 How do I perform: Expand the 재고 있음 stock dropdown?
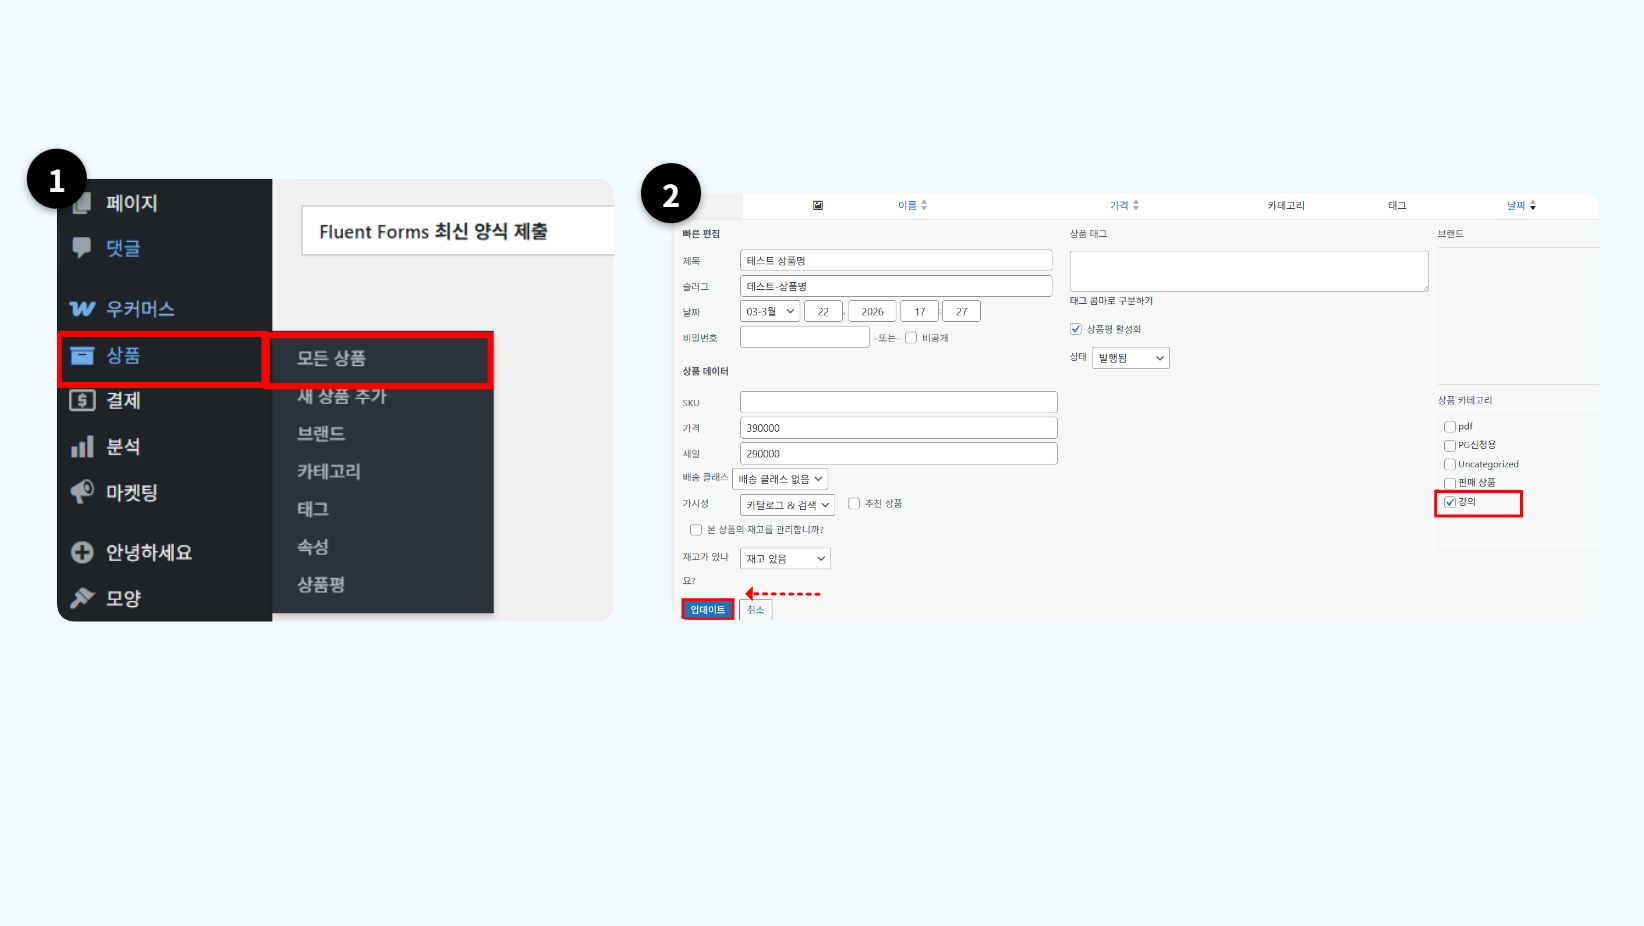[x=785, y=559]
